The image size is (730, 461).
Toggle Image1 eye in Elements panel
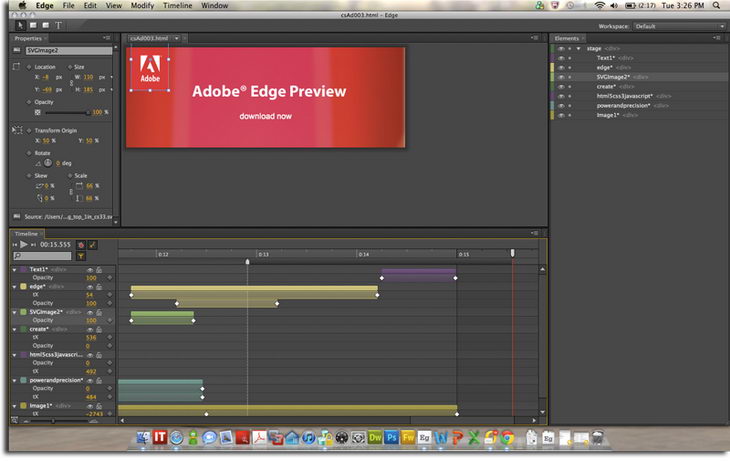(x=561, y=115)
